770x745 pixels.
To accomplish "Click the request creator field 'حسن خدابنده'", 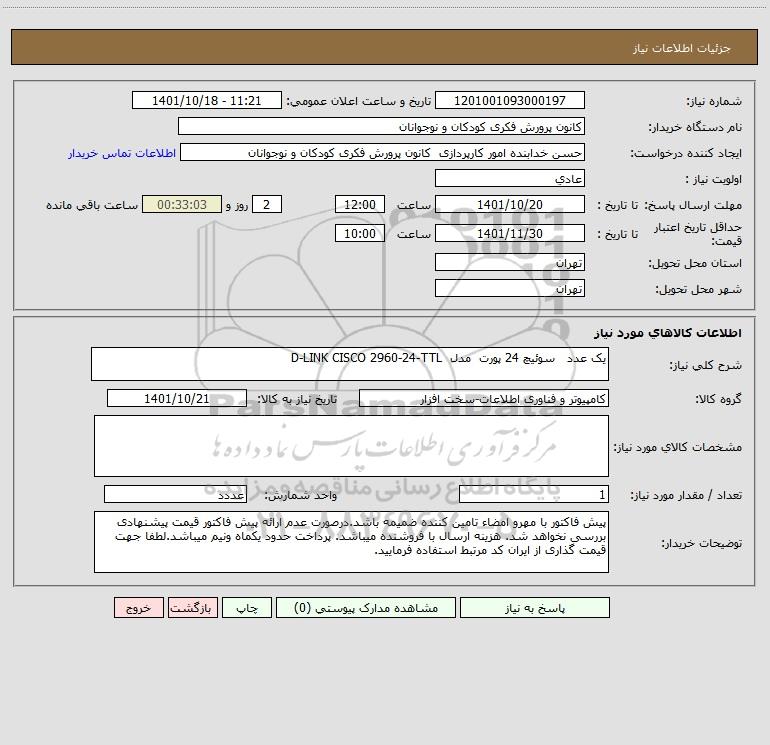I will tap(382, 153).
